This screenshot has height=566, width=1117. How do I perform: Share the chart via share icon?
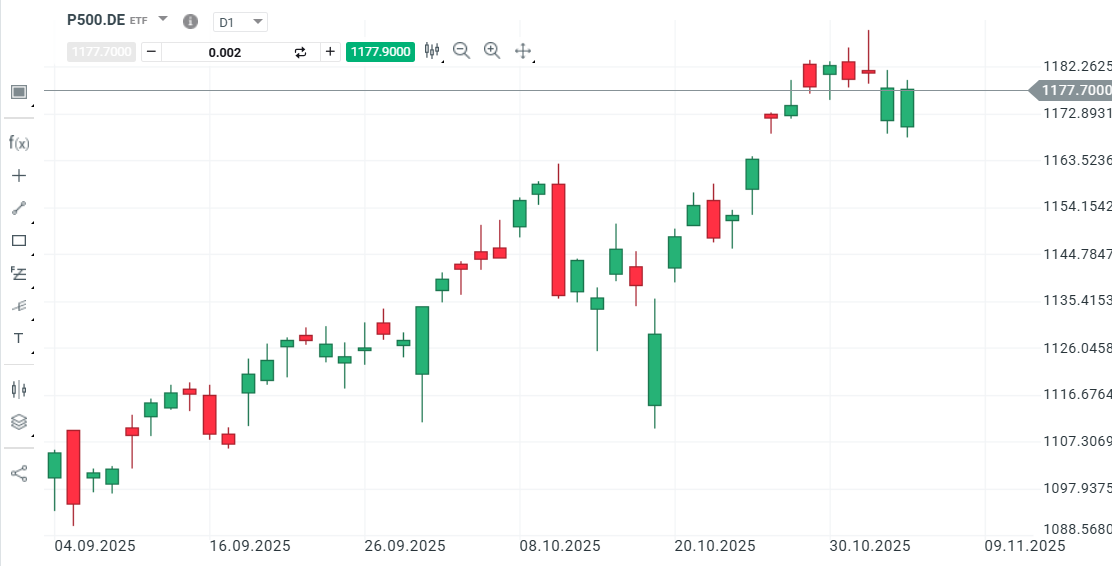(x=19, y=473)
